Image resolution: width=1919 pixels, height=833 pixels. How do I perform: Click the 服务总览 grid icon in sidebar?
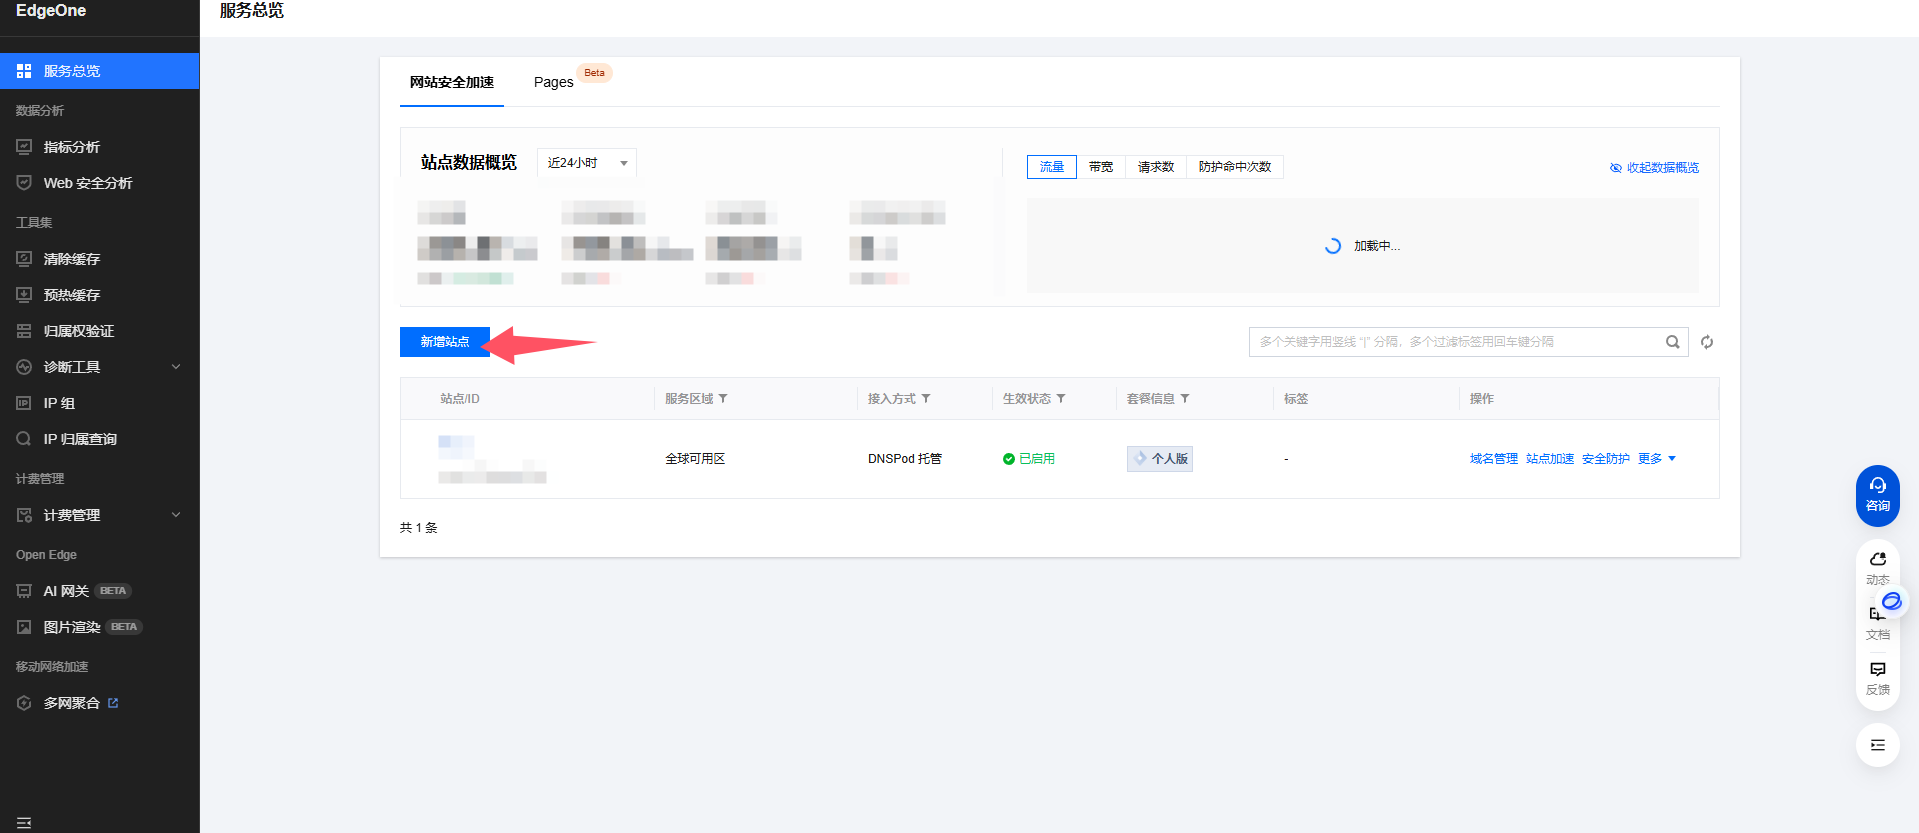pyautogui.click(x=24, y=71)
